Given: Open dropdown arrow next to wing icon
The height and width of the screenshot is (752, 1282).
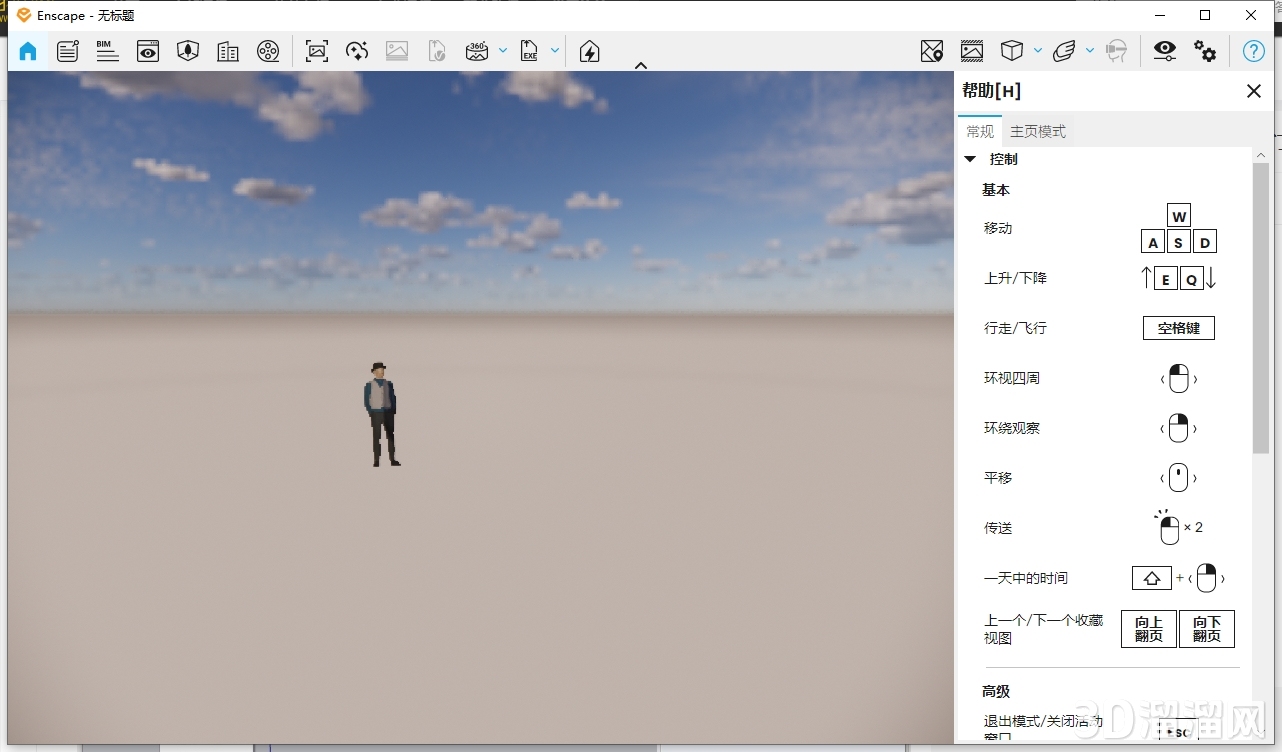Looking at the screenshot, I should [x=1090, y=51].
